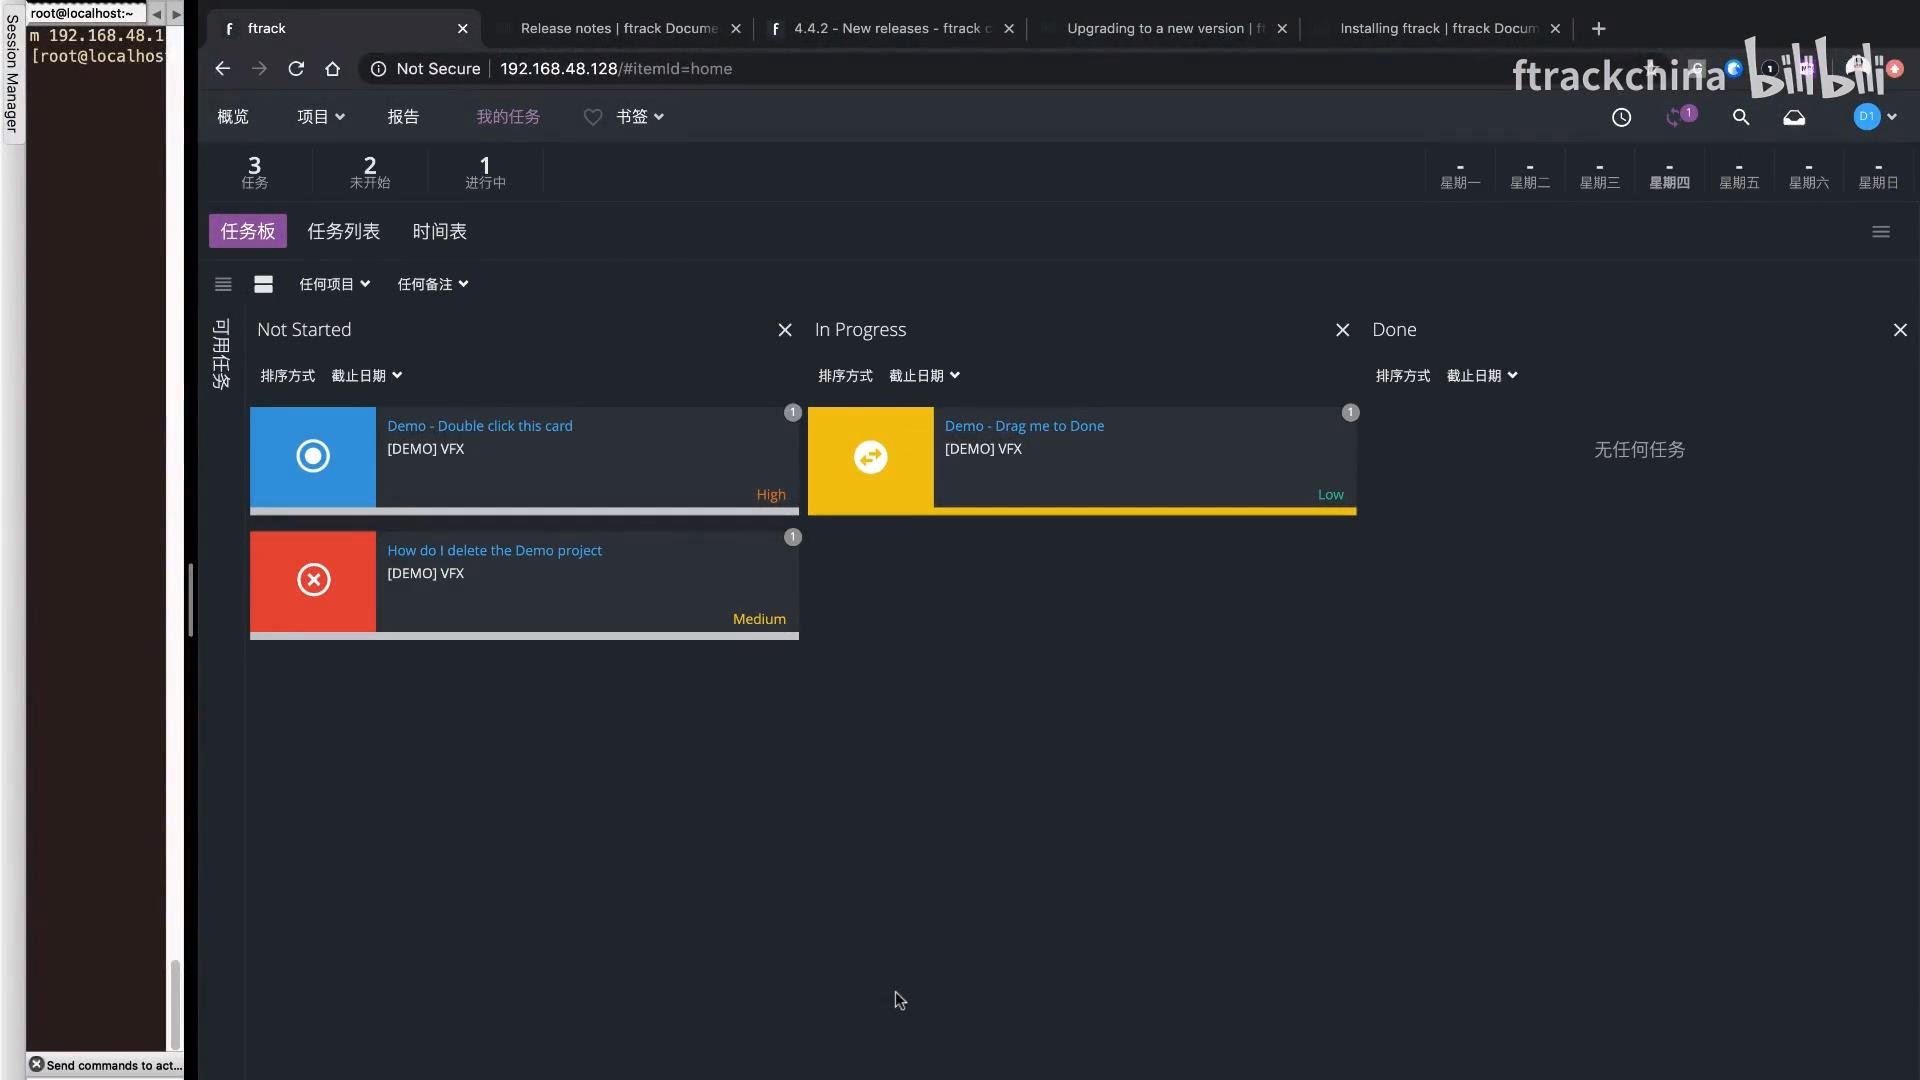The image size is (1920, 1080).
Task: Close the Release notes browser tab
Action: pyautogui.click(x=736, y=28)
